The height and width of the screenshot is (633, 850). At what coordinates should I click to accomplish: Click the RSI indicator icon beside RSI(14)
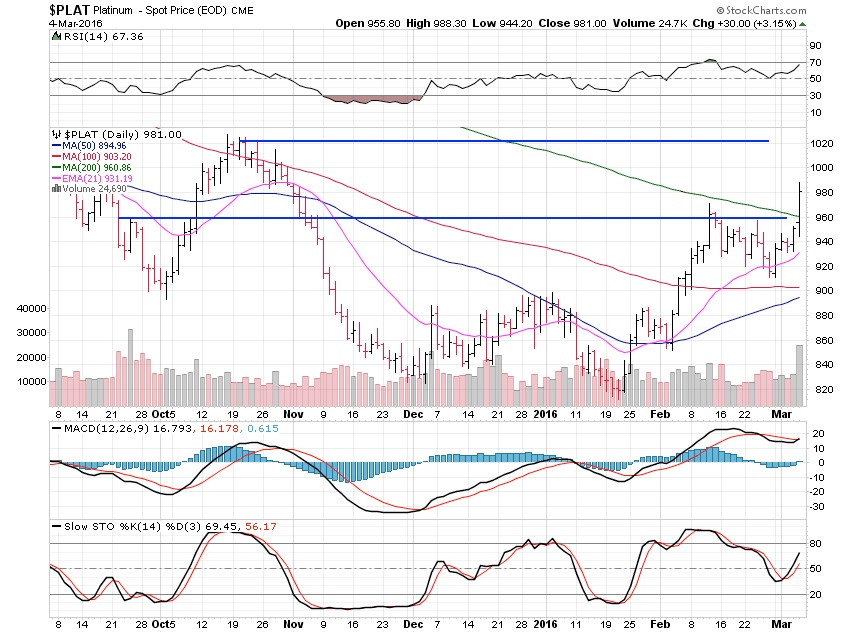[x=56, y=36]
